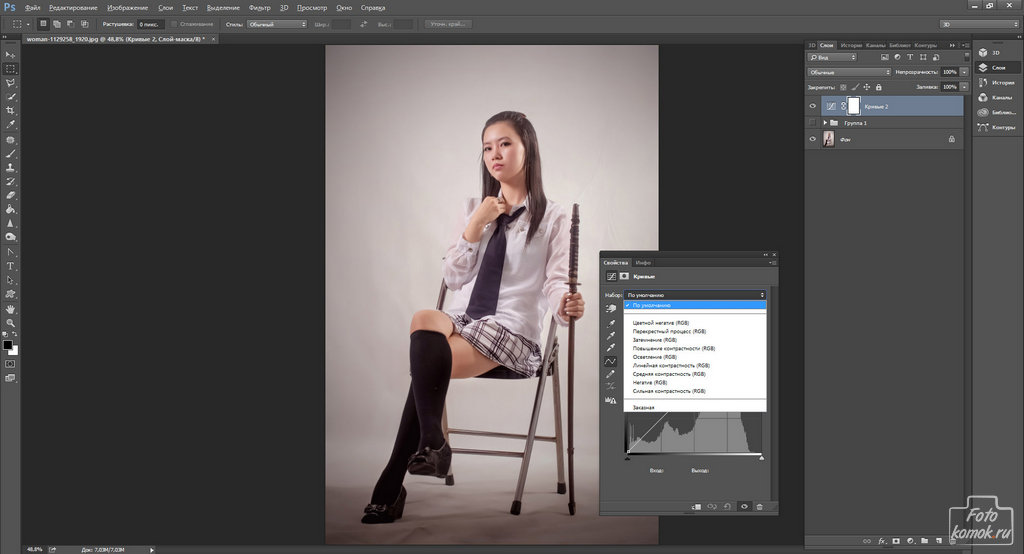Toggle the lock all button
The width and height of the screenshot is (1024, 554).
[x=878, y=87]
